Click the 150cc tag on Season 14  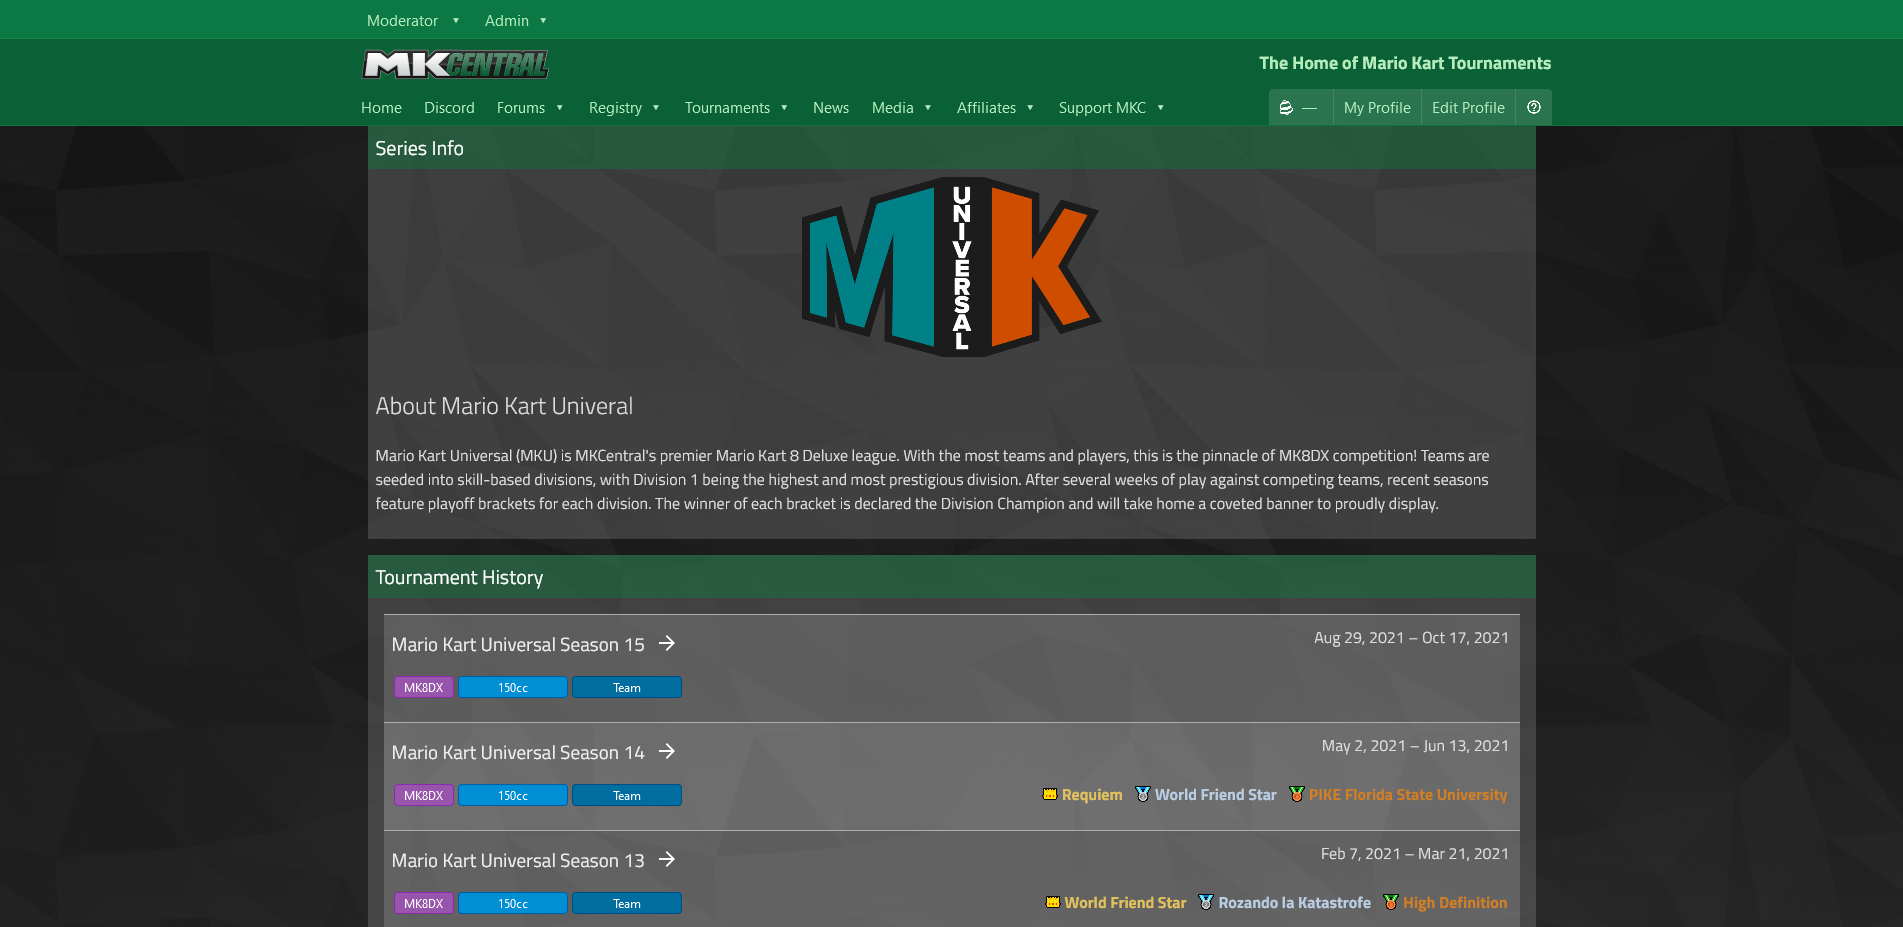coord(513,795)
